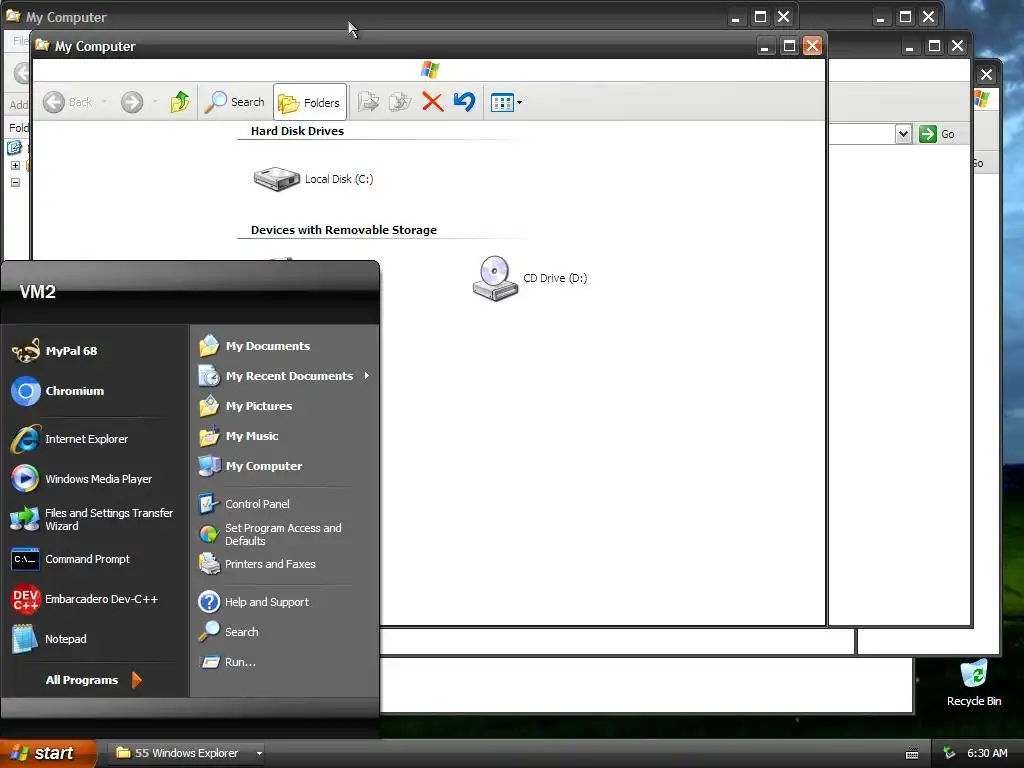
Task: Open My Music from Start menu
Action: (284, 436)
